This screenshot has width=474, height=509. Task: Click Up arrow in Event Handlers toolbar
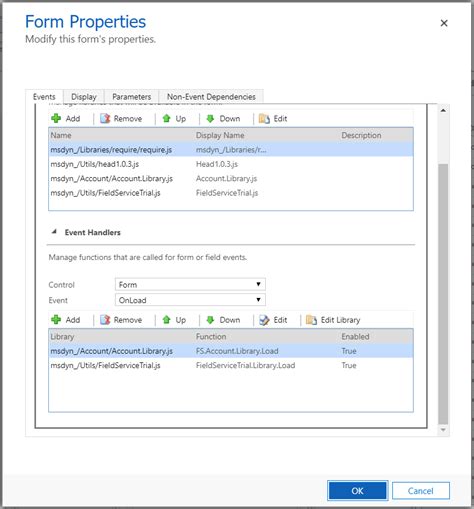click(x=166, y=320)
